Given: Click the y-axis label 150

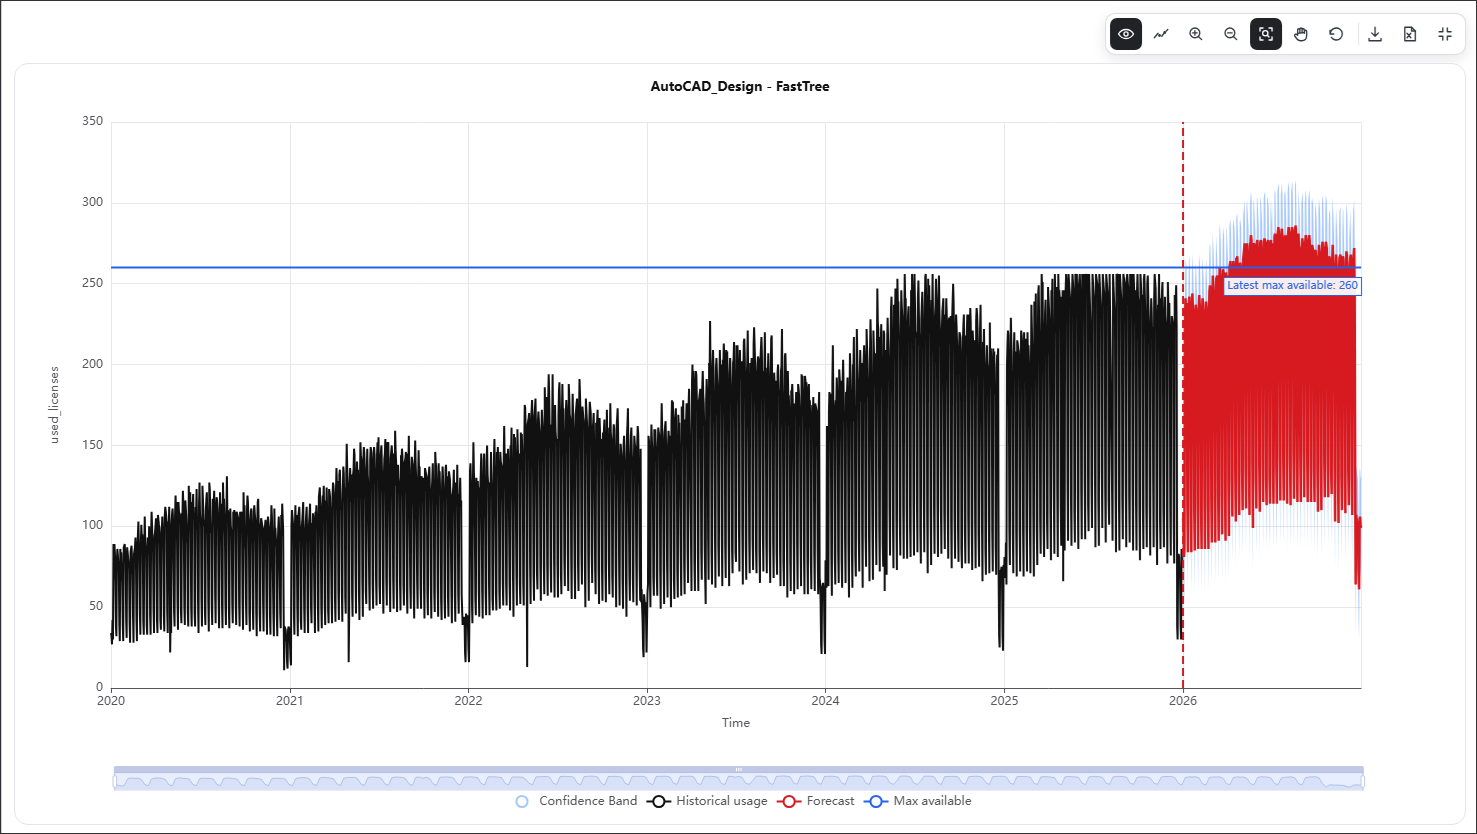Looking at the screenshot, I should click(x=92, y=444).
